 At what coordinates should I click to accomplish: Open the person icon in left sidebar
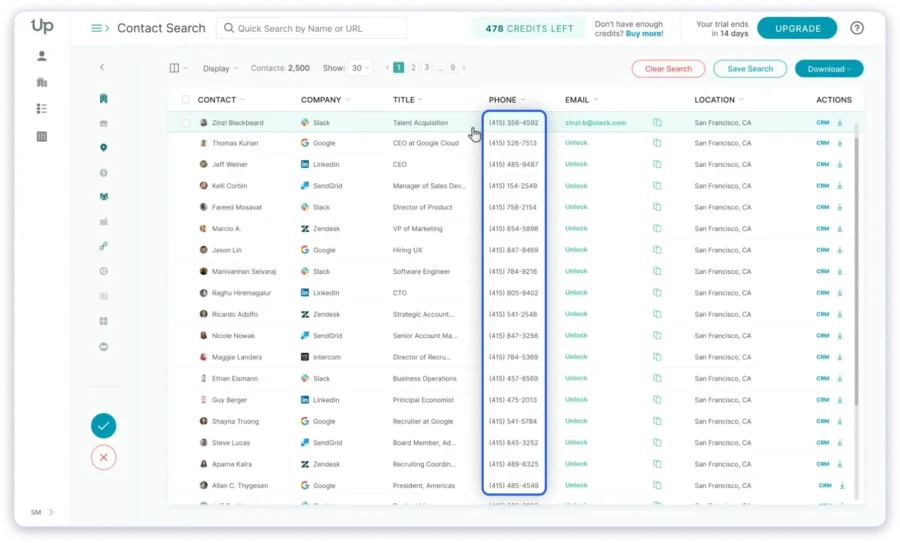(x=42, y=57)
